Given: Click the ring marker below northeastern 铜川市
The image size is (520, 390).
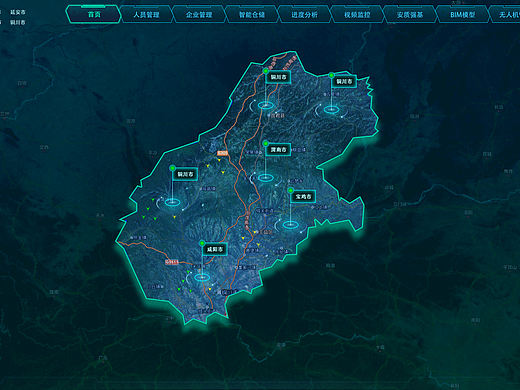Looking at the screenshot, I should (x=331, y=109).
